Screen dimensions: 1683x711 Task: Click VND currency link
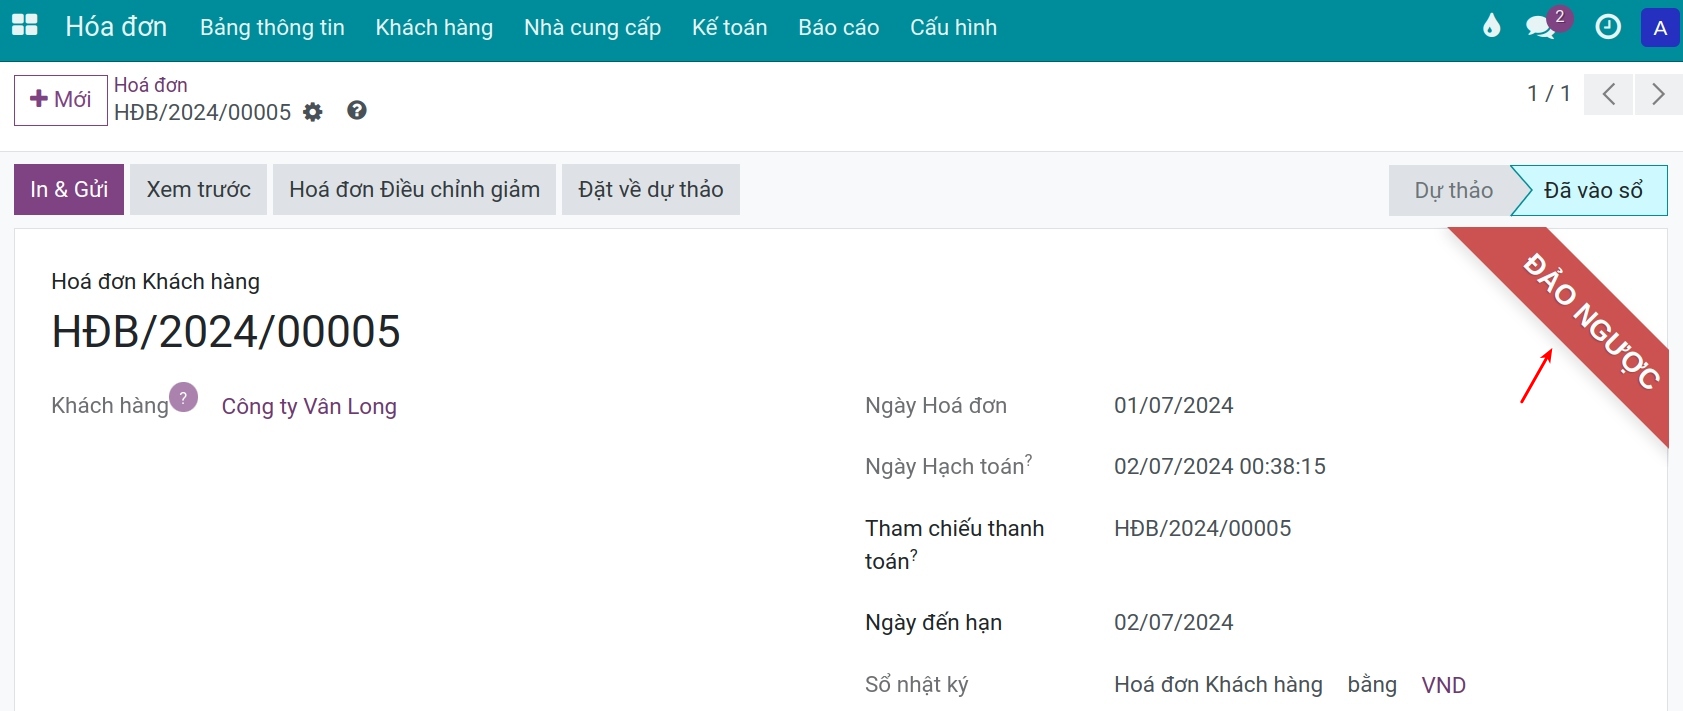coord(1443,685)
